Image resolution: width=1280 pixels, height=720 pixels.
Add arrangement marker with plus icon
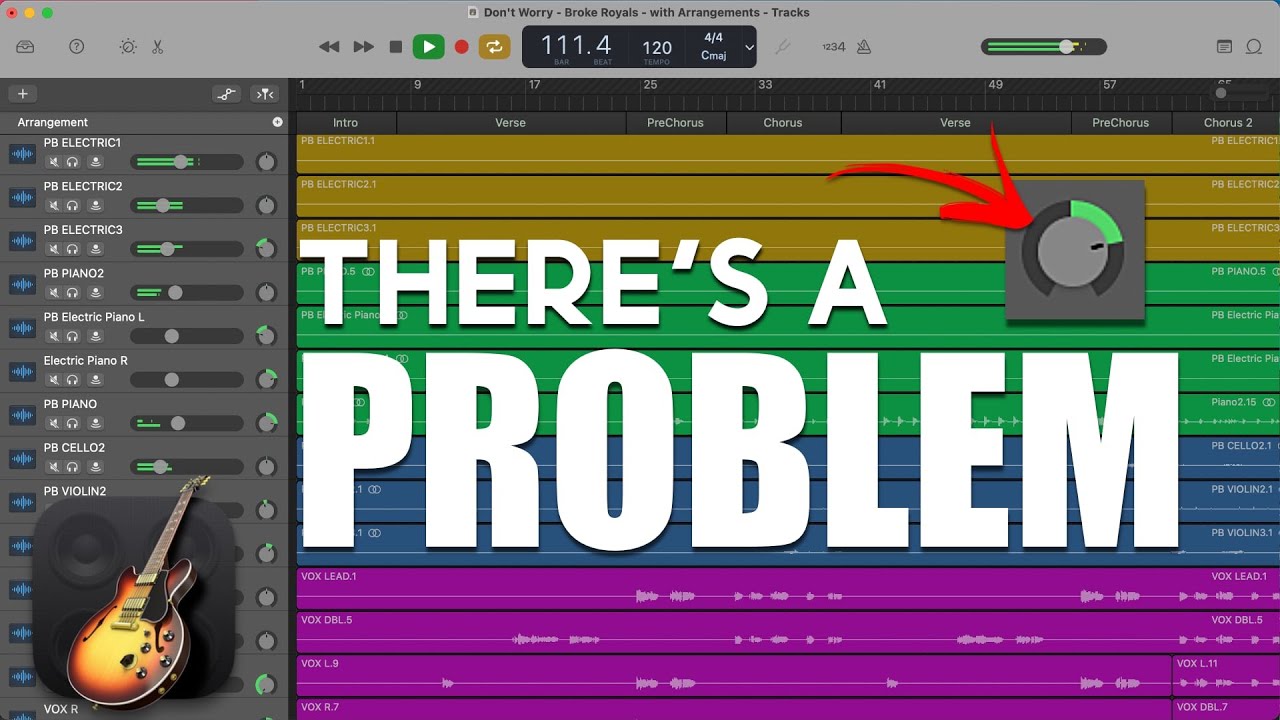(278, 122)
